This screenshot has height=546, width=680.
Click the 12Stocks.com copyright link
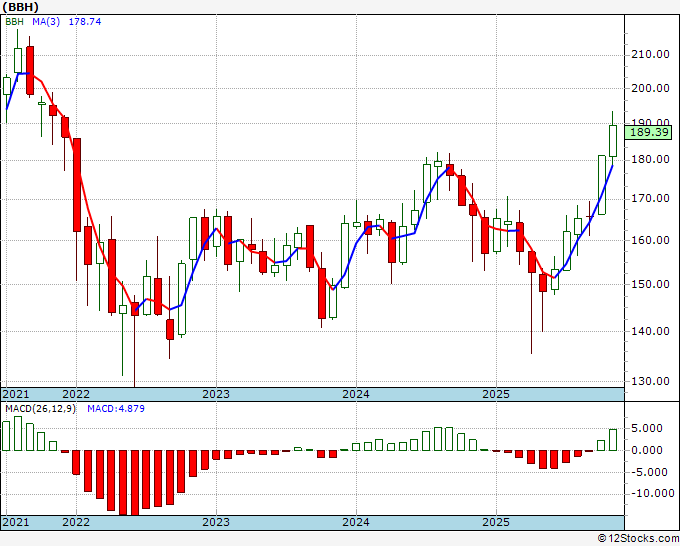638,539
